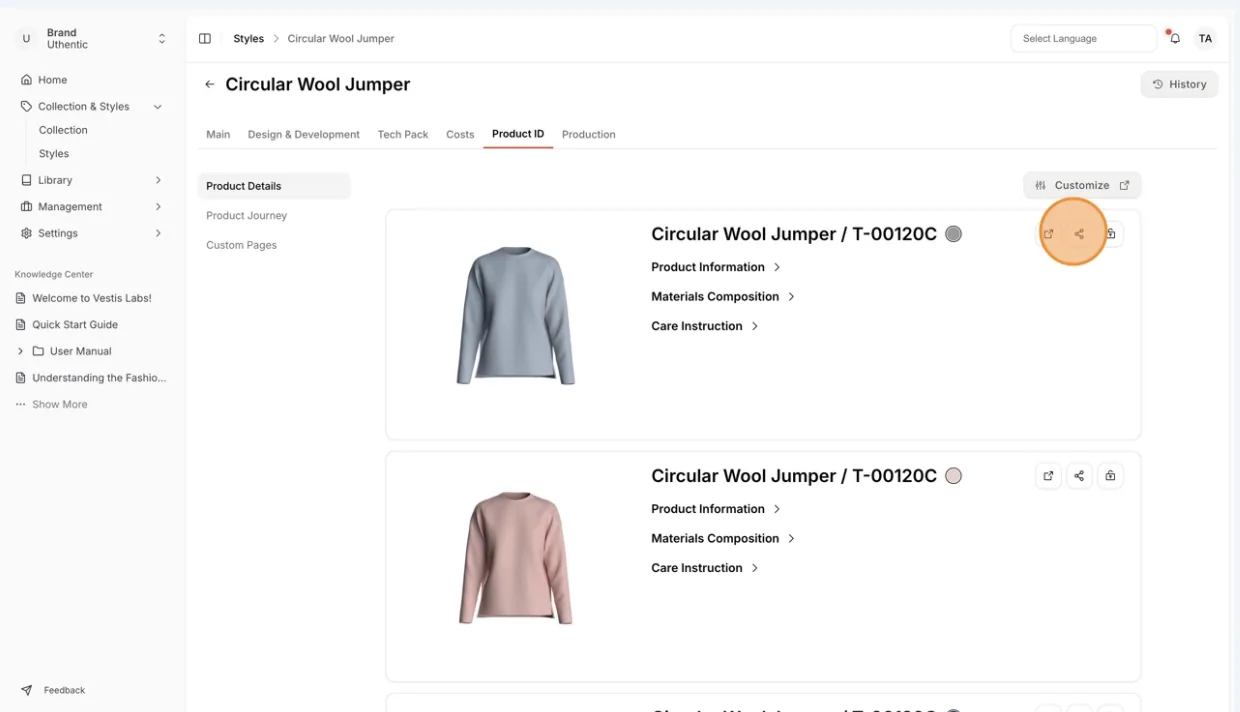Image resolution: width=1240 pixels, height=712 pixels.
Task: Click the Brand Uthentic U logo
Action: pos(26,39)
